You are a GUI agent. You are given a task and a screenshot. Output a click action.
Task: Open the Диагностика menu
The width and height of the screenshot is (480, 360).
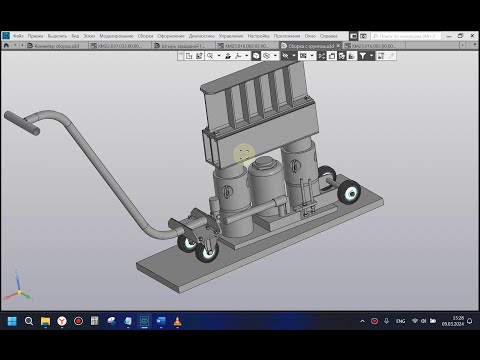coord(202,36)
